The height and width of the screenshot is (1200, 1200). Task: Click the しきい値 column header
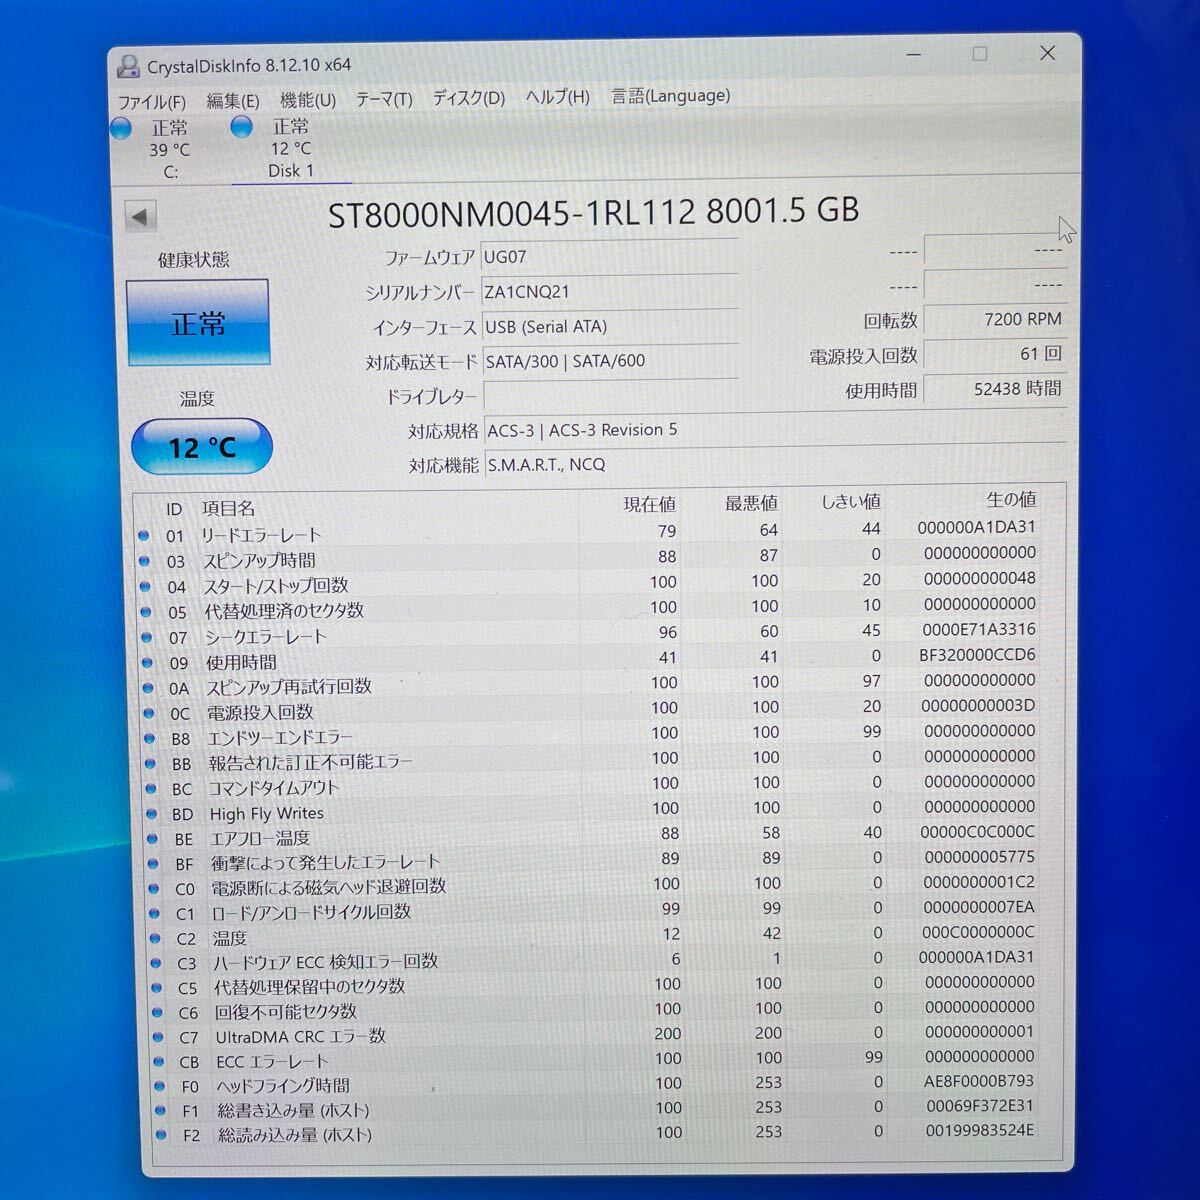coord(851,500)
